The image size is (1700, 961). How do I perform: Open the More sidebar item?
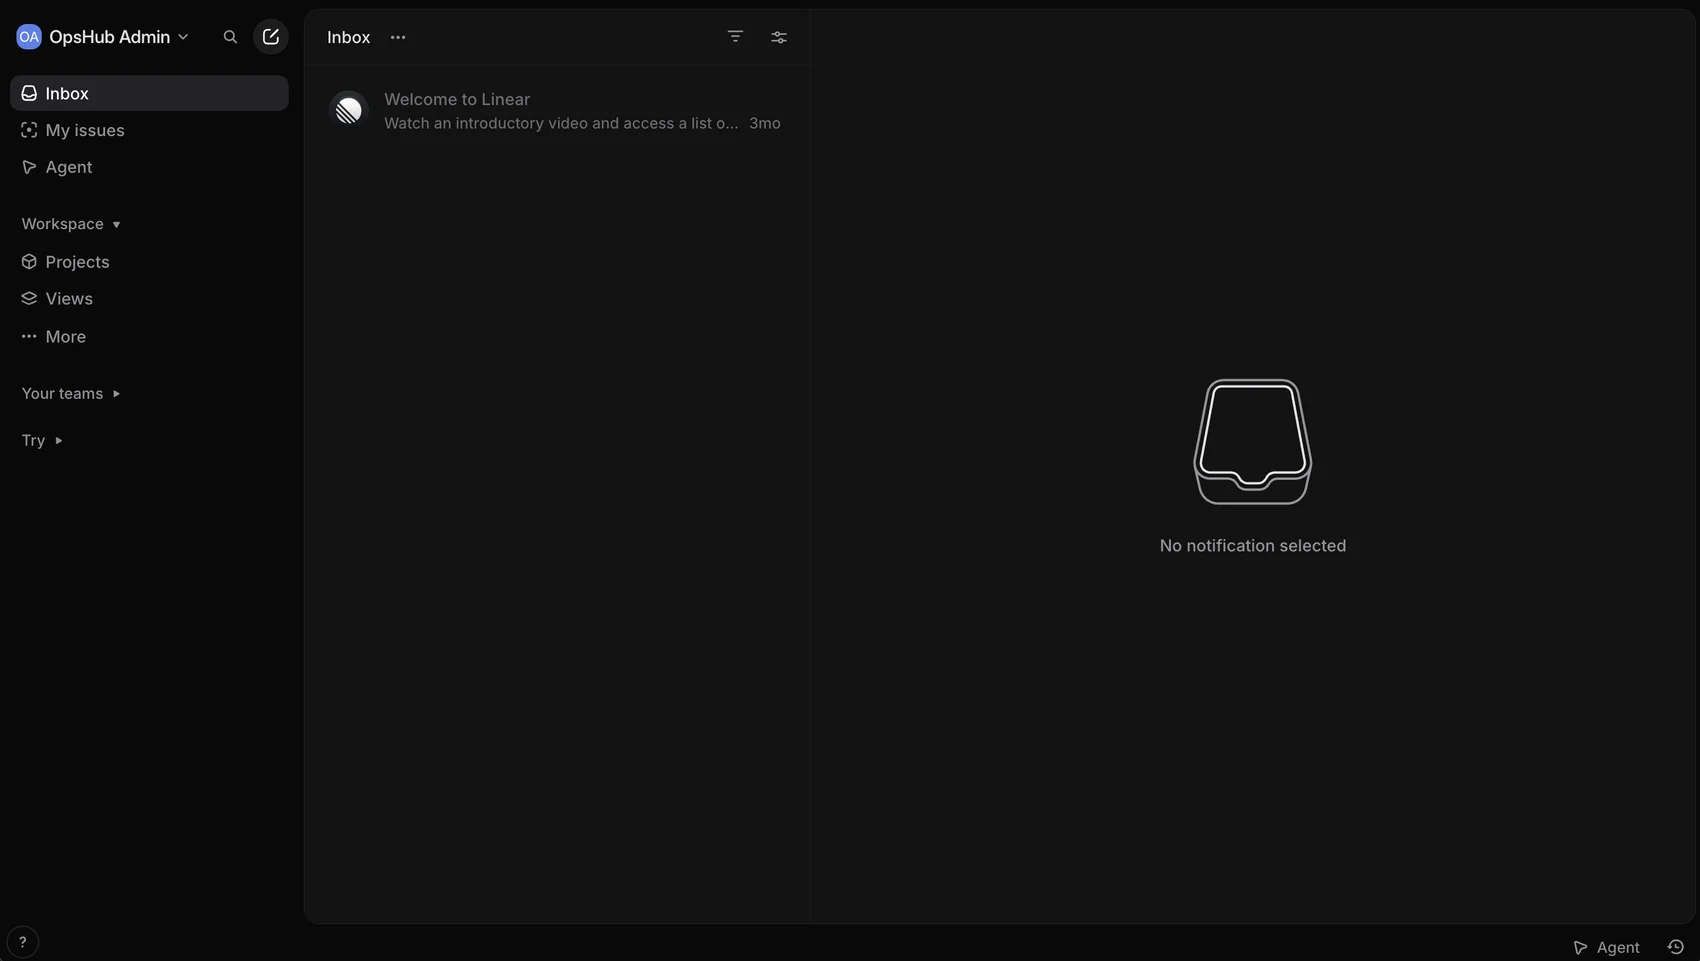tap(149, 337)
